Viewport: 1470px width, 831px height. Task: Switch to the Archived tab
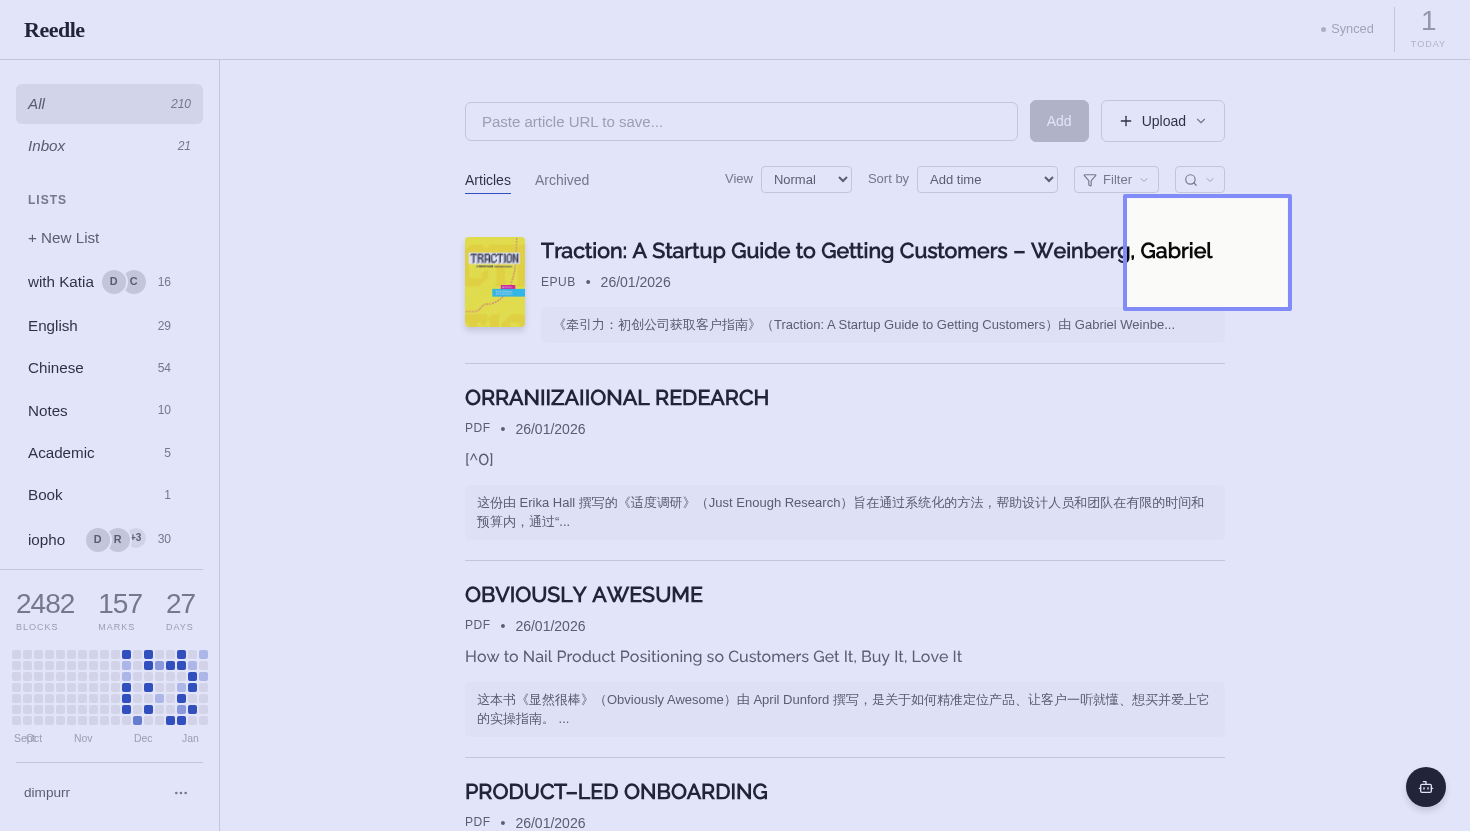tap(562, 180)
